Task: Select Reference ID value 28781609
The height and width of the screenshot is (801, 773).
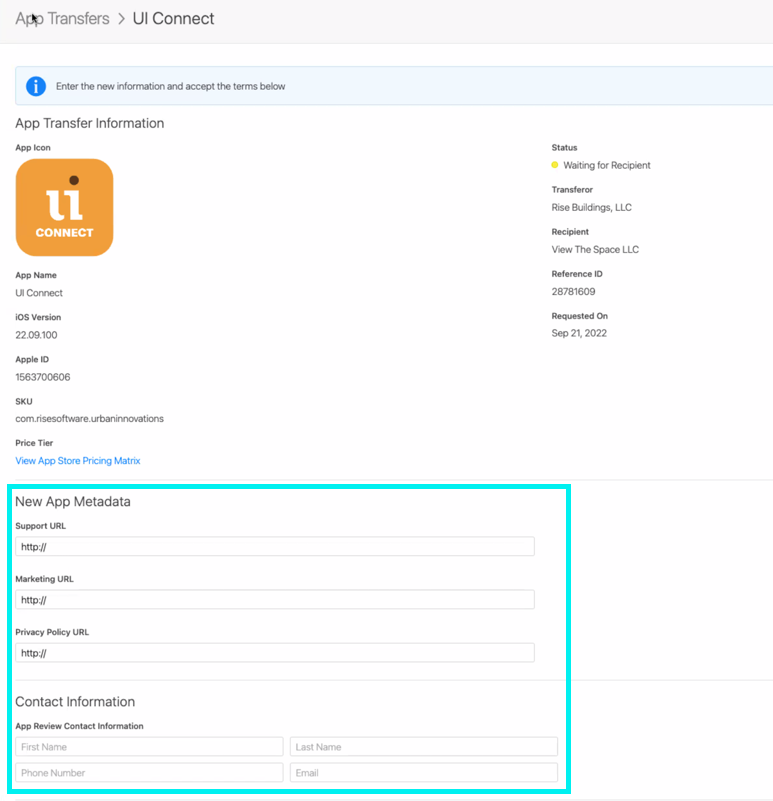Action: tap(573, 292)
